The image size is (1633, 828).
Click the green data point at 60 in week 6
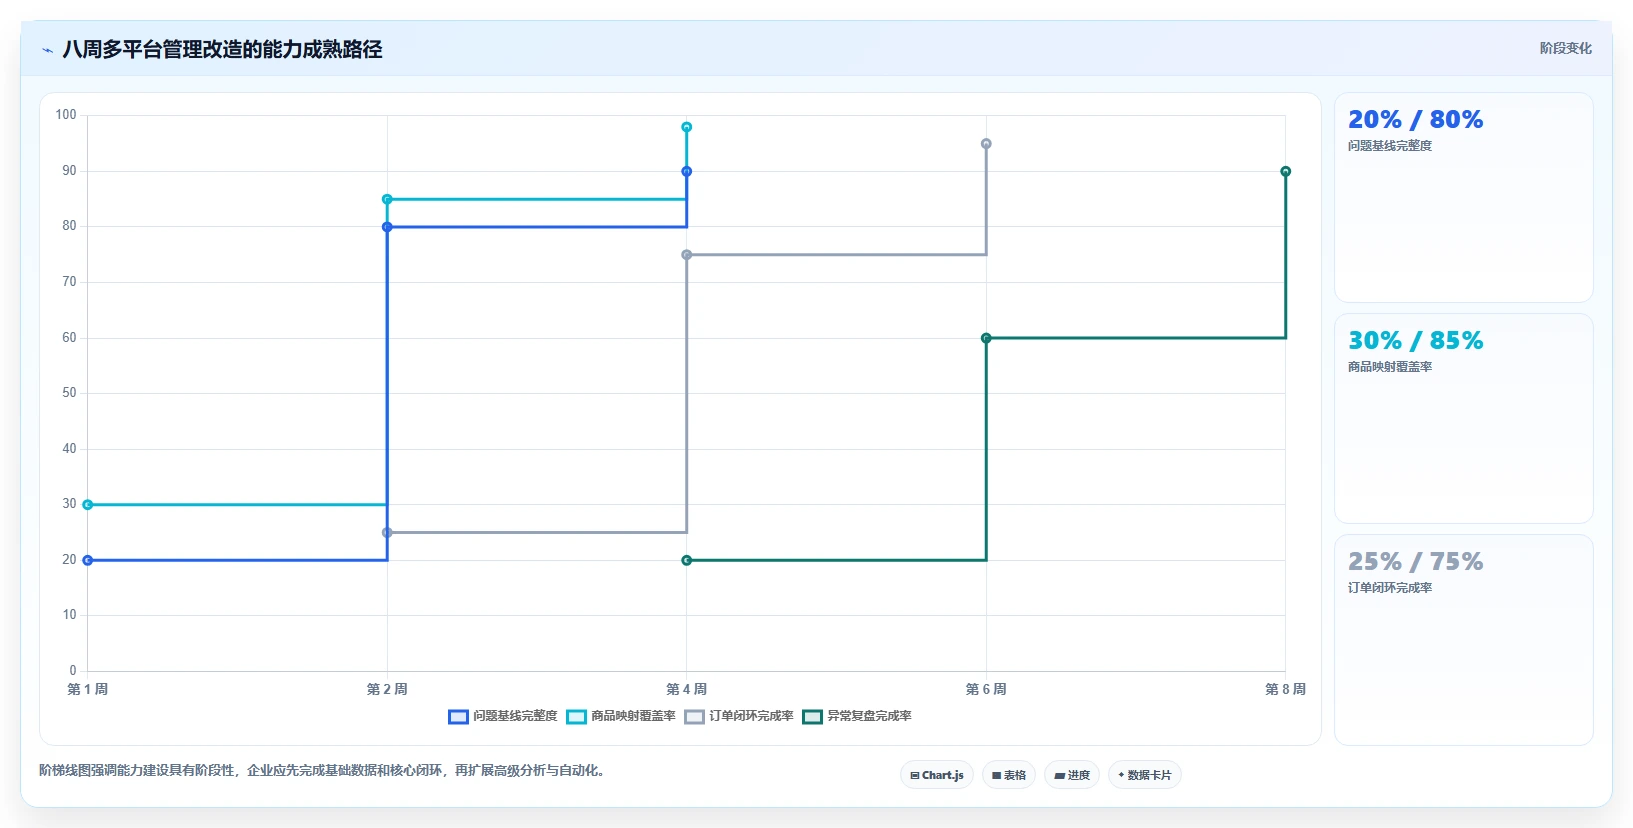(986, 338)
